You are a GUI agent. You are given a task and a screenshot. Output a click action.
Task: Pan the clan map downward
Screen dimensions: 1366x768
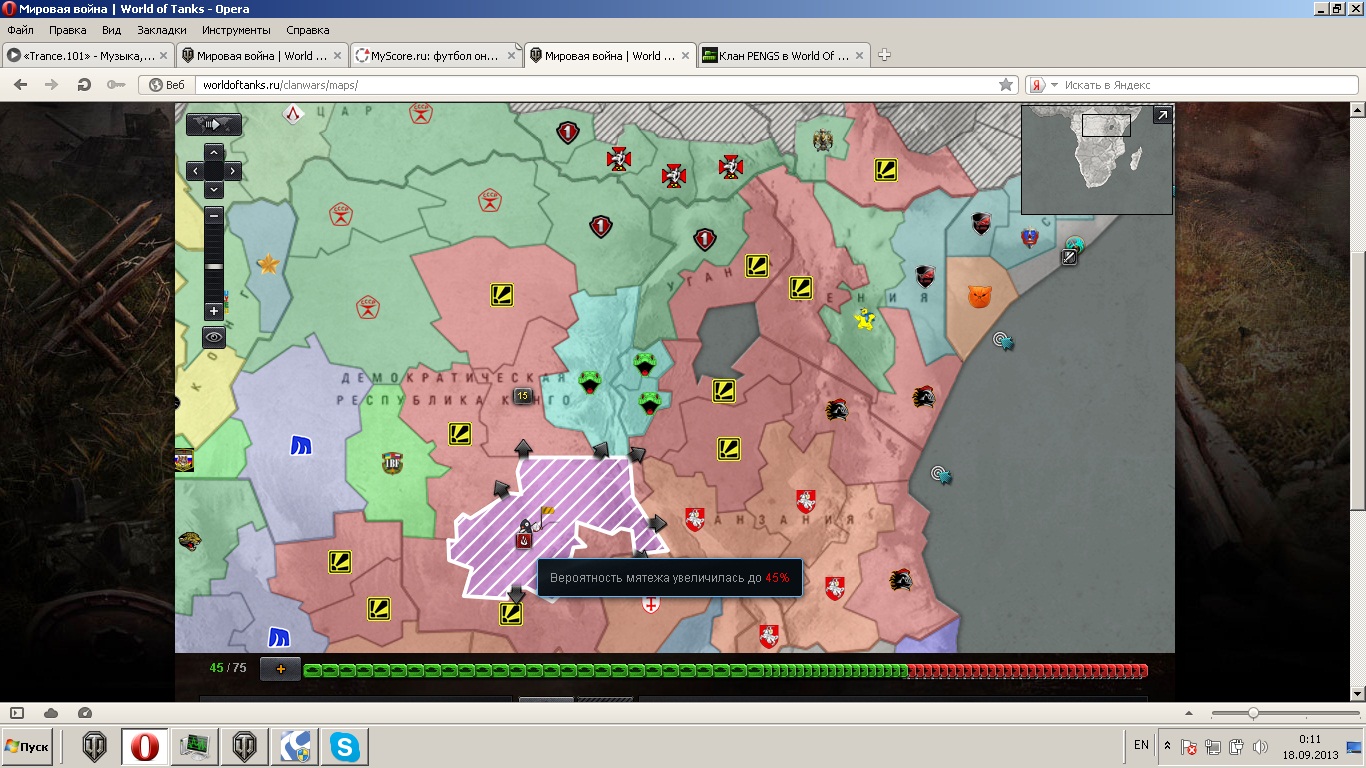tap(214, 189)
